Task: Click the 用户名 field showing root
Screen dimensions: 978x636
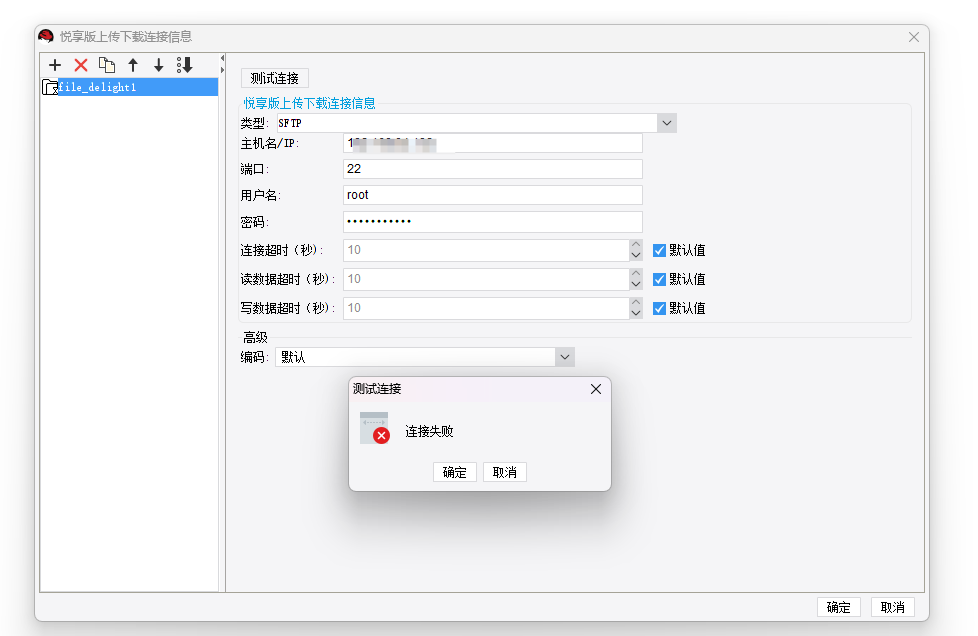Action: 493,195
